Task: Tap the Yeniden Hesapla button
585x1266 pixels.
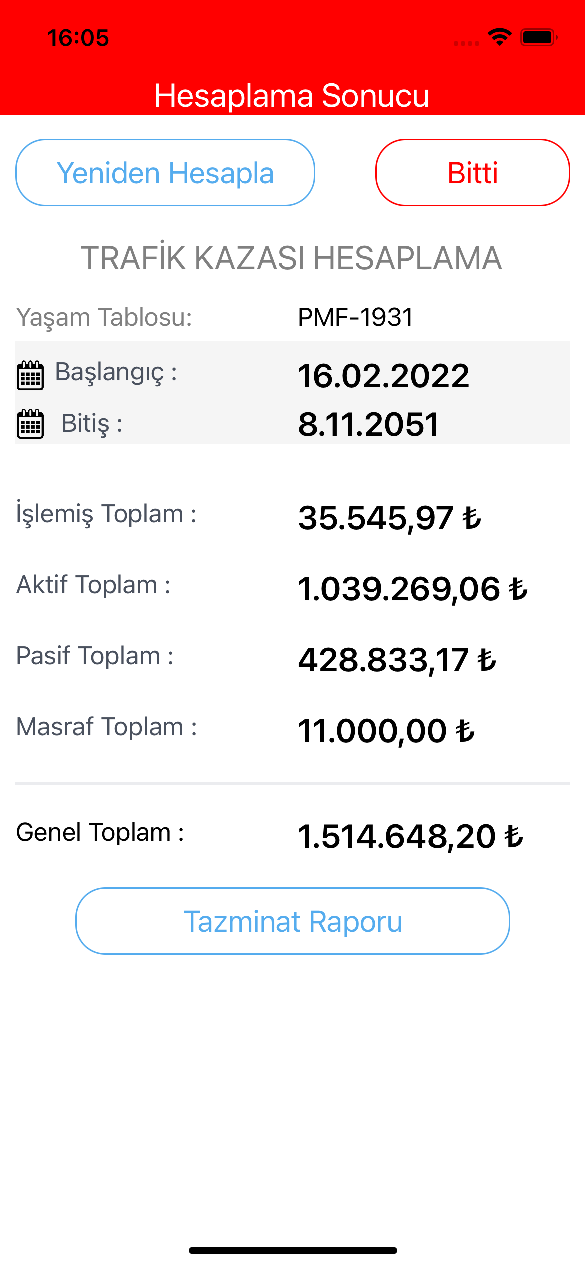Action: coord(165,173)
